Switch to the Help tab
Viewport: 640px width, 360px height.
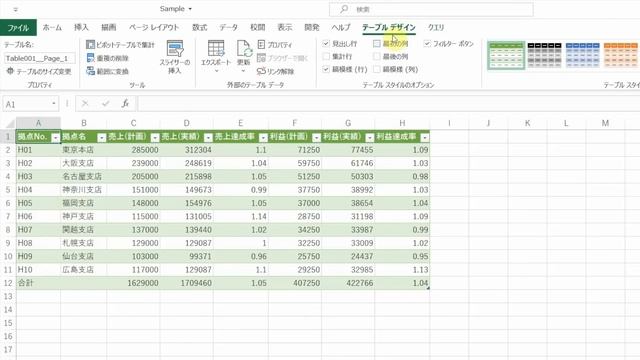coord(341,27)
